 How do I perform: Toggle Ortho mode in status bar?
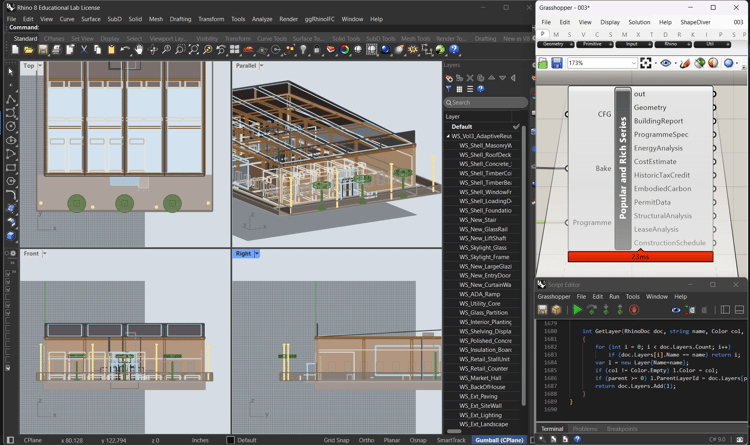click(x=366, y=440)
